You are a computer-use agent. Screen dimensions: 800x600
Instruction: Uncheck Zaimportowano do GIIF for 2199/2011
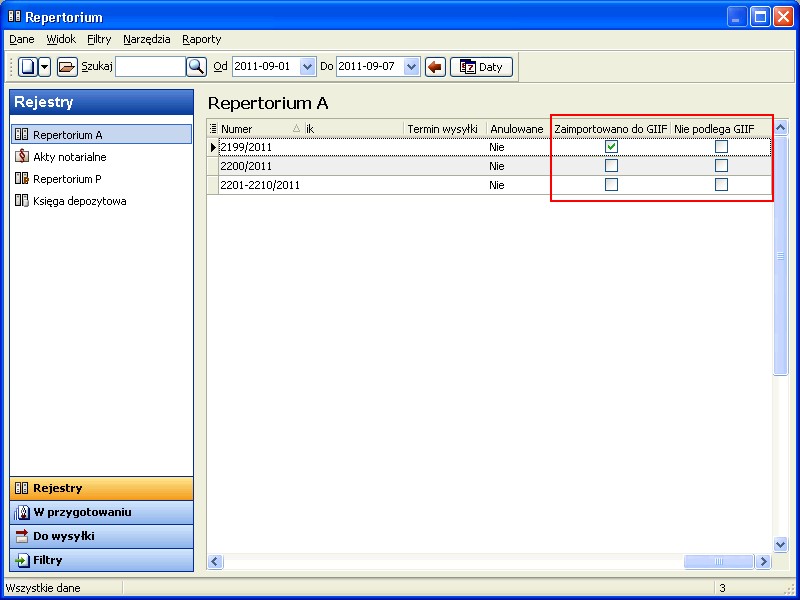(611, 147)
